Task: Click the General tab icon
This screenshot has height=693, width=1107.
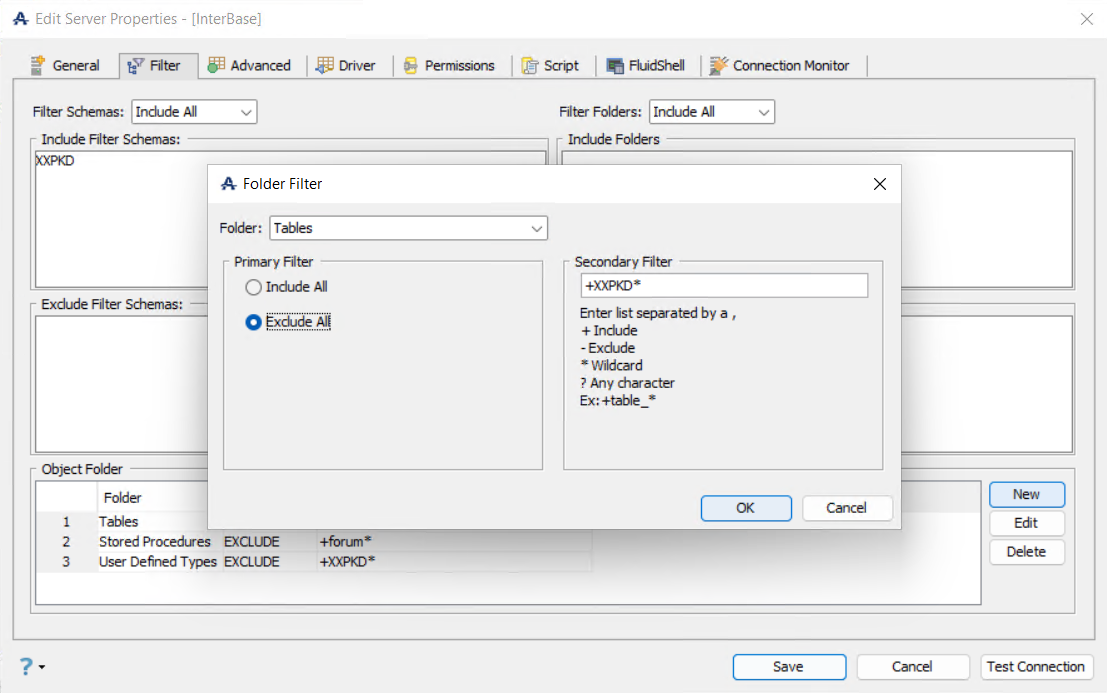Action: [x=38, y=66]
